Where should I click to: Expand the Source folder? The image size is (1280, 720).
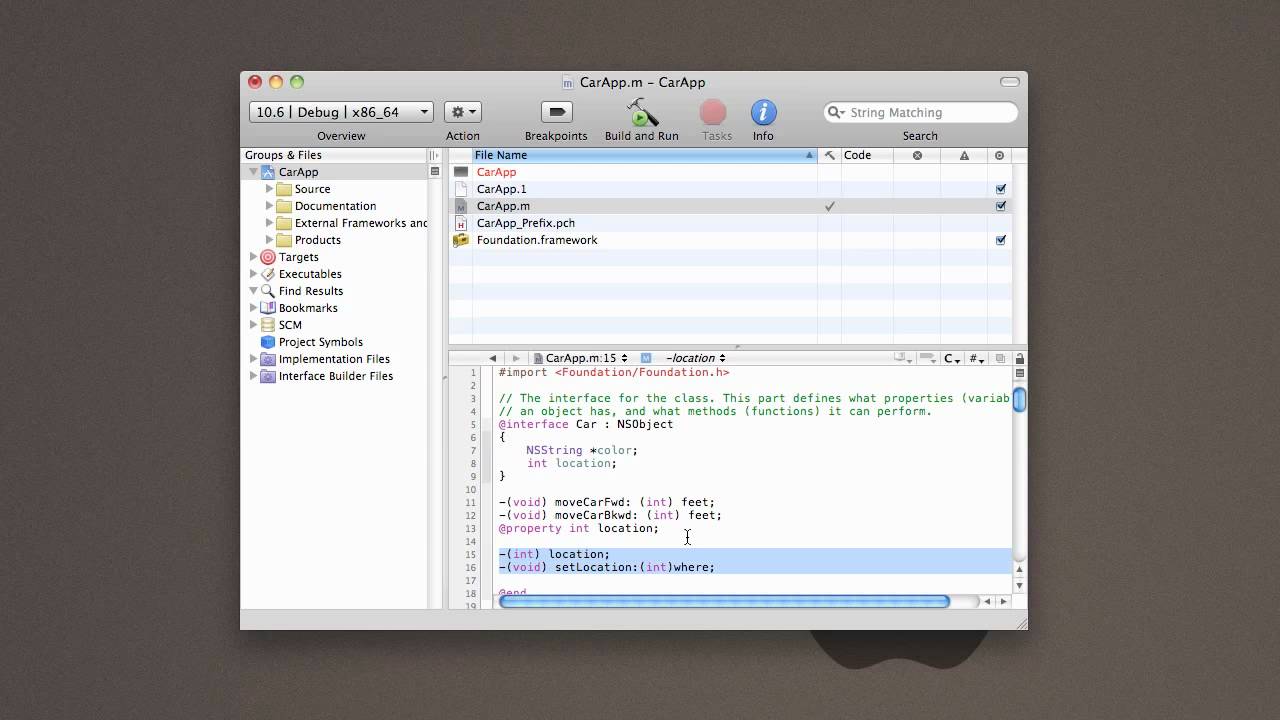(269, 189)
